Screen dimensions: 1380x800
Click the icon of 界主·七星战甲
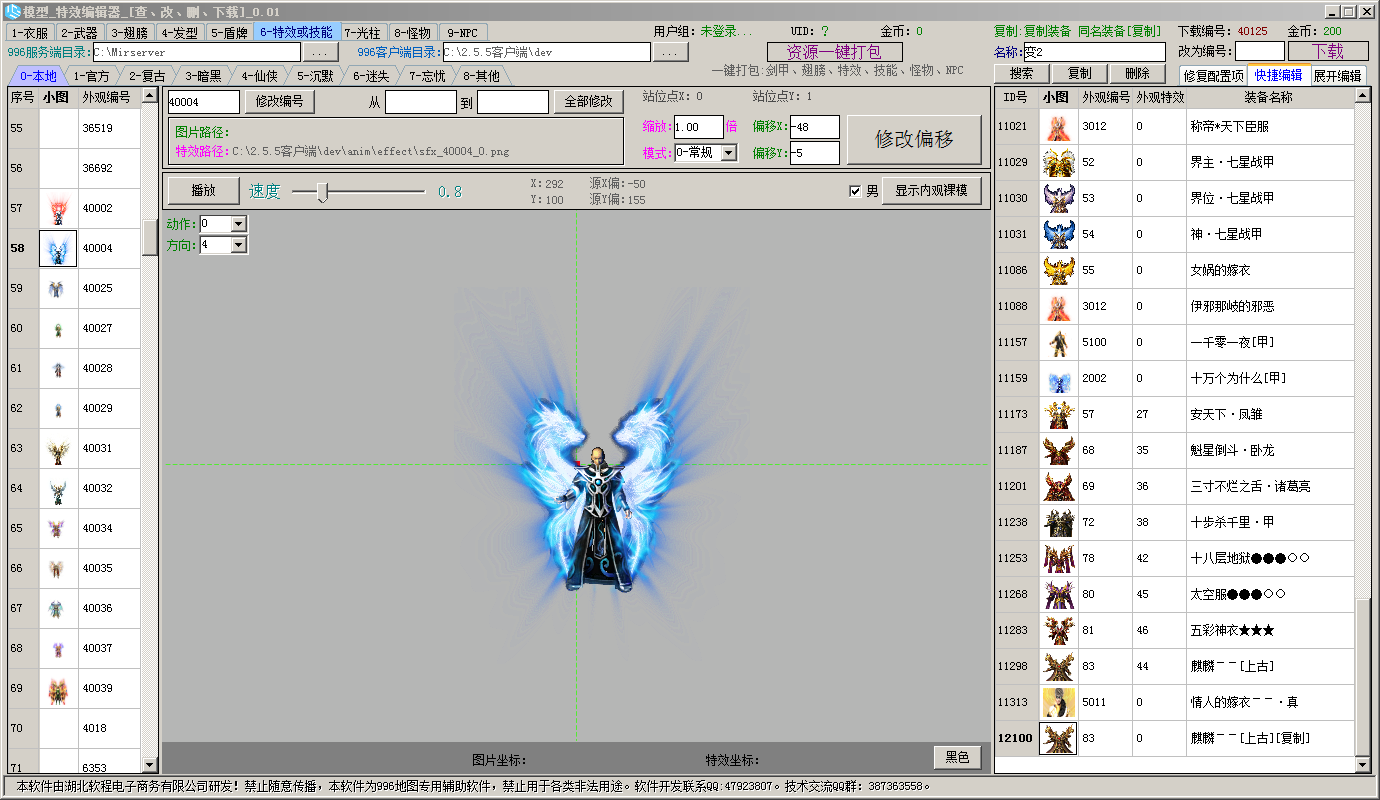click(x=1058, y=162)
